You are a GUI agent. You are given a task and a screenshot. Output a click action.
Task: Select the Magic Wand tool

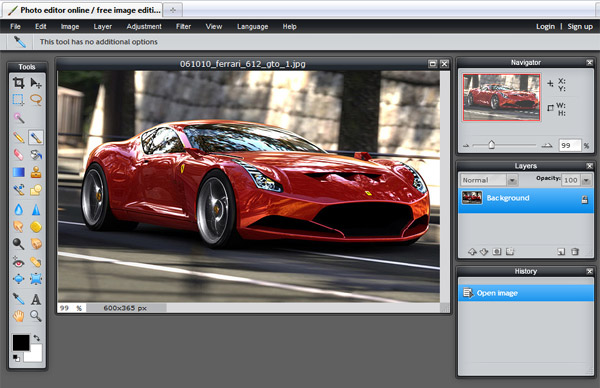click(x=18, y=117)
